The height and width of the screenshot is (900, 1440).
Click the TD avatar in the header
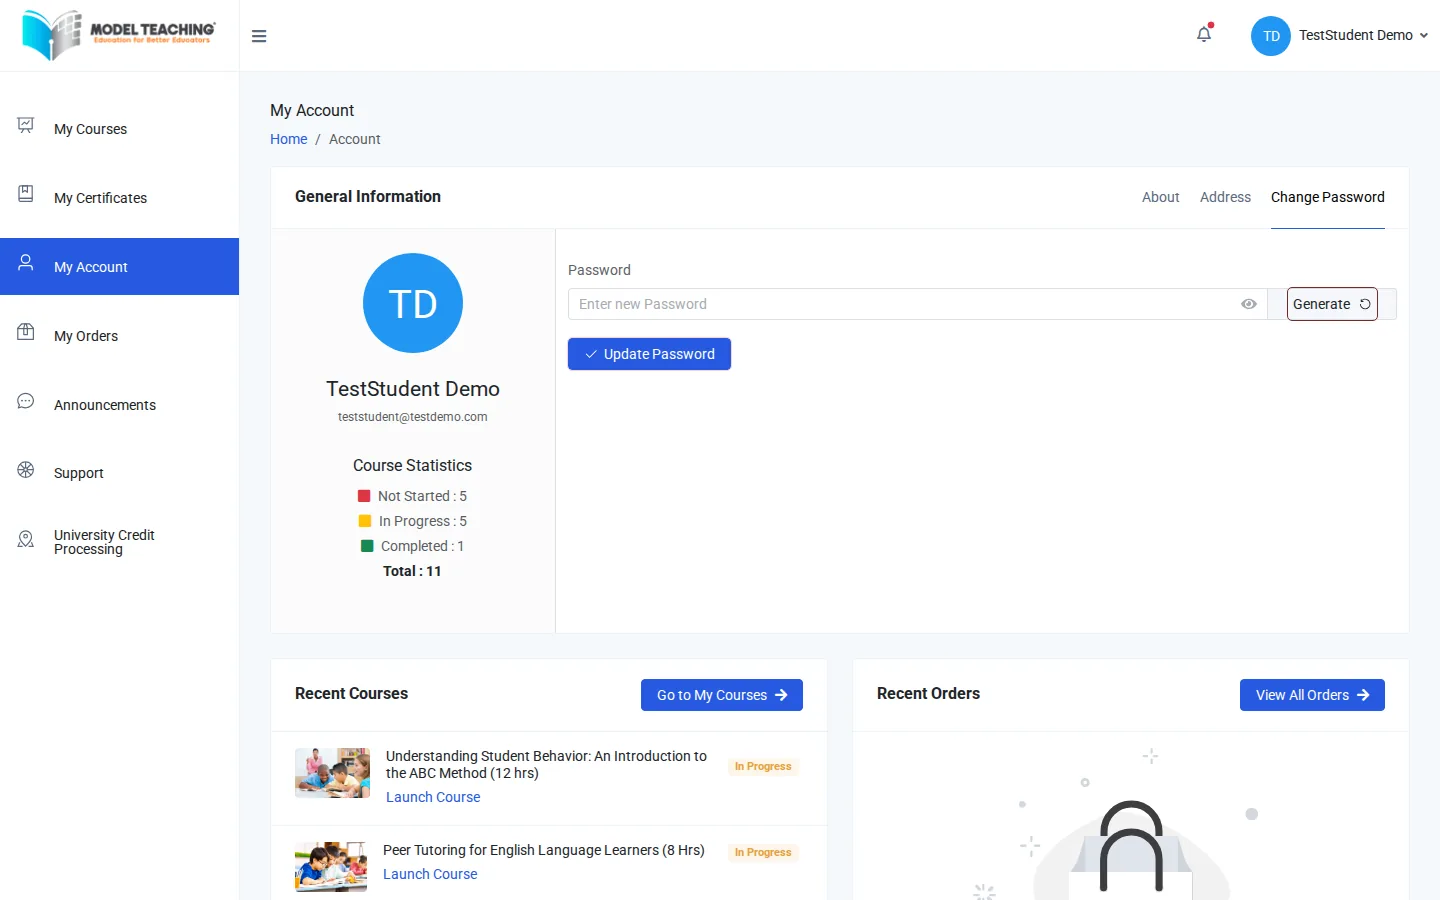1271,36
